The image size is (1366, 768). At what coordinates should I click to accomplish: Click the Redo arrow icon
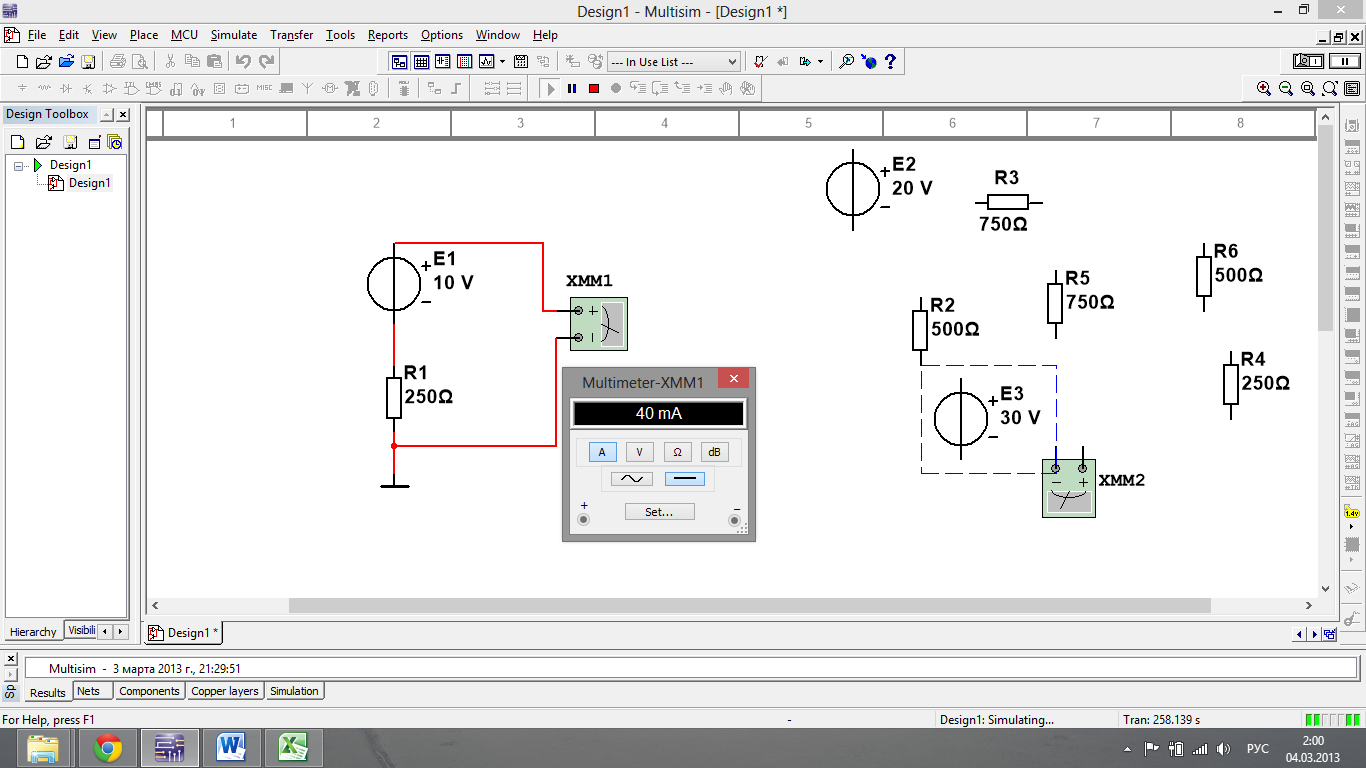click(266, 62)
